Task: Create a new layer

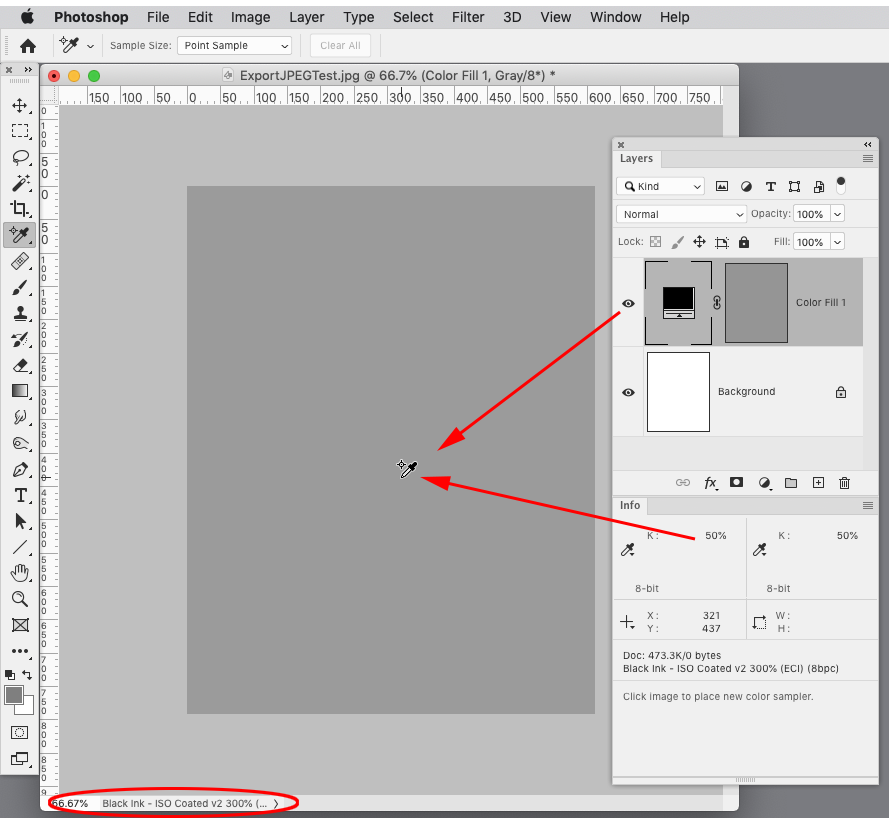Action: pyautogui.click(x=818, y=483)
